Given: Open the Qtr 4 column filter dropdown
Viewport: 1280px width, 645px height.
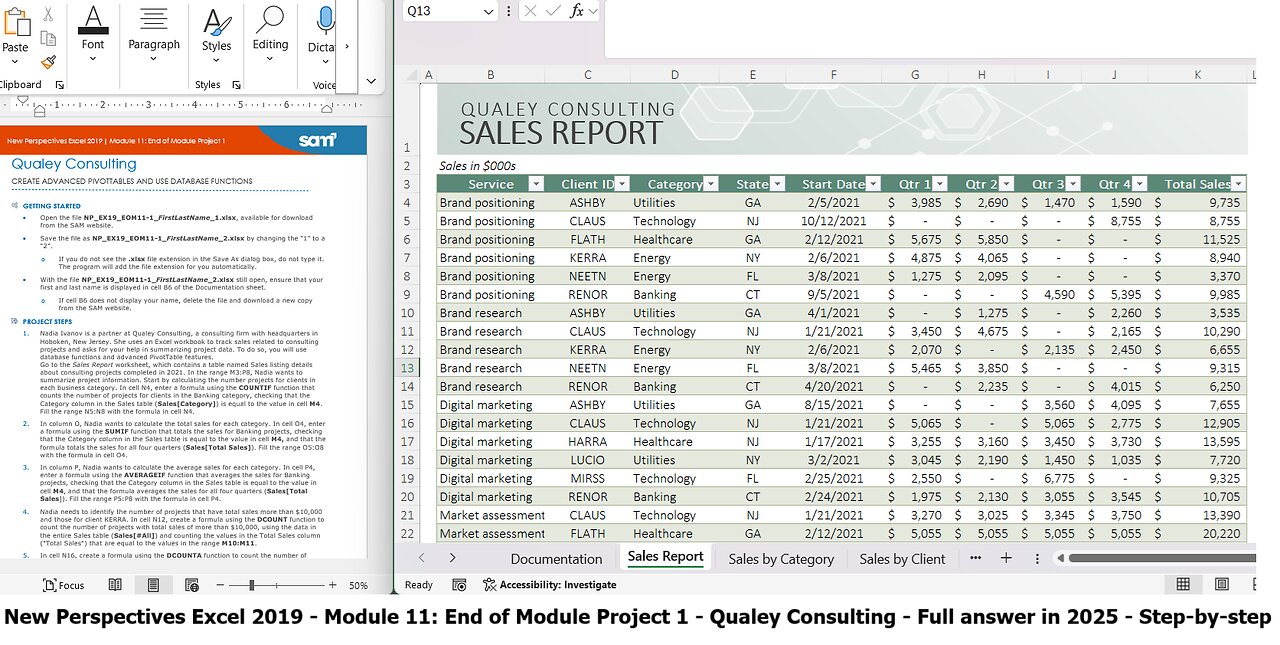Looking at the screenshot, I should 1140,184.
